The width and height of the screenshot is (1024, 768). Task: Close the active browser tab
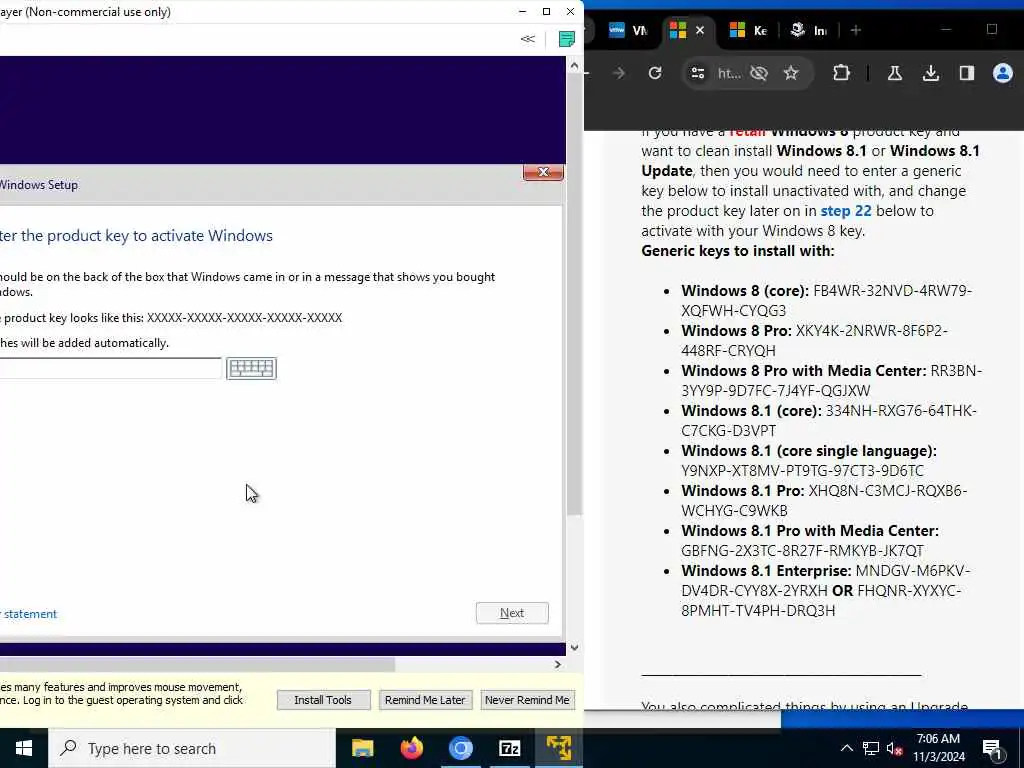pyautogui.click(x=699, y=30)
